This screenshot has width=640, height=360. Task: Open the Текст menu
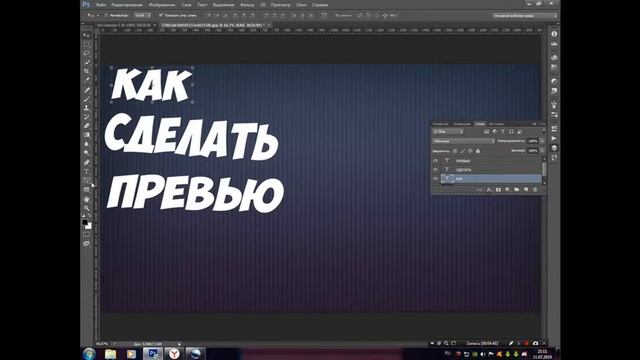pos(202,5)
